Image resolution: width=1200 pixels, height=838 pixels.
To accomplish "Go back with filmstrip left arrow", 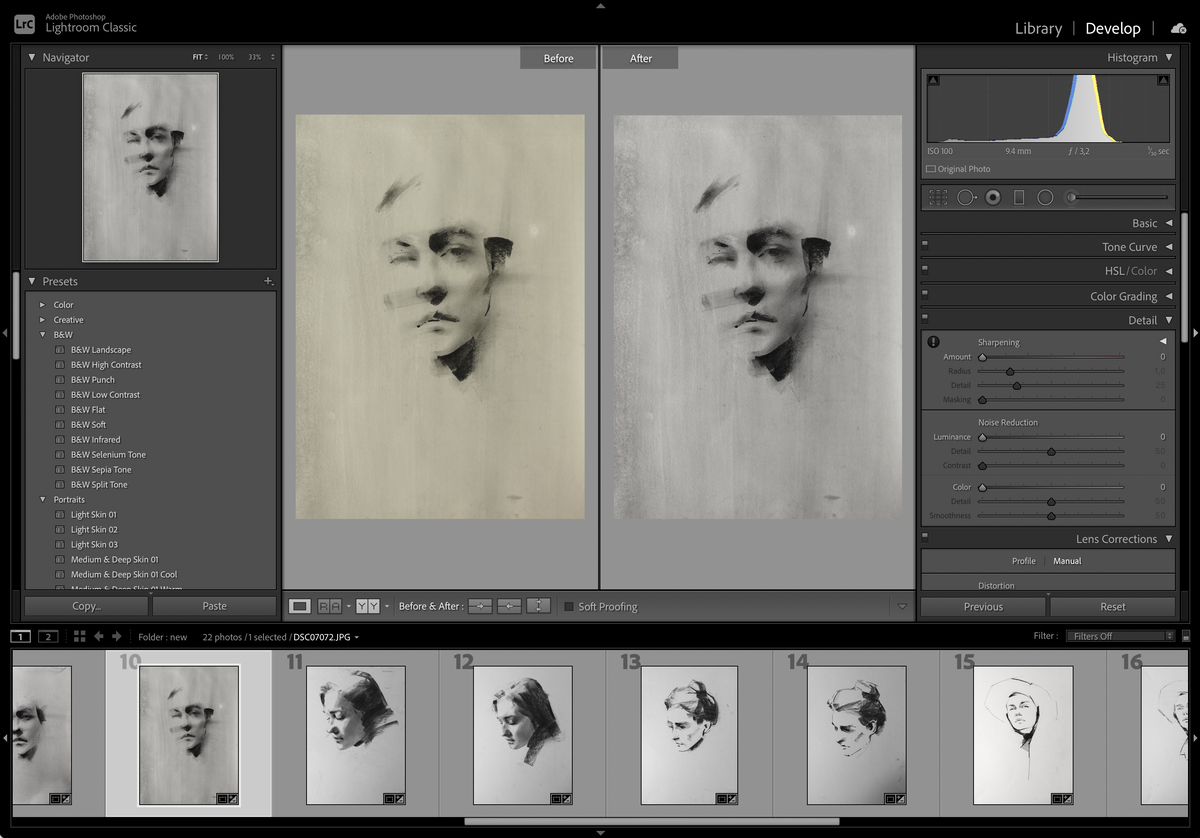I will click(100, 636).
